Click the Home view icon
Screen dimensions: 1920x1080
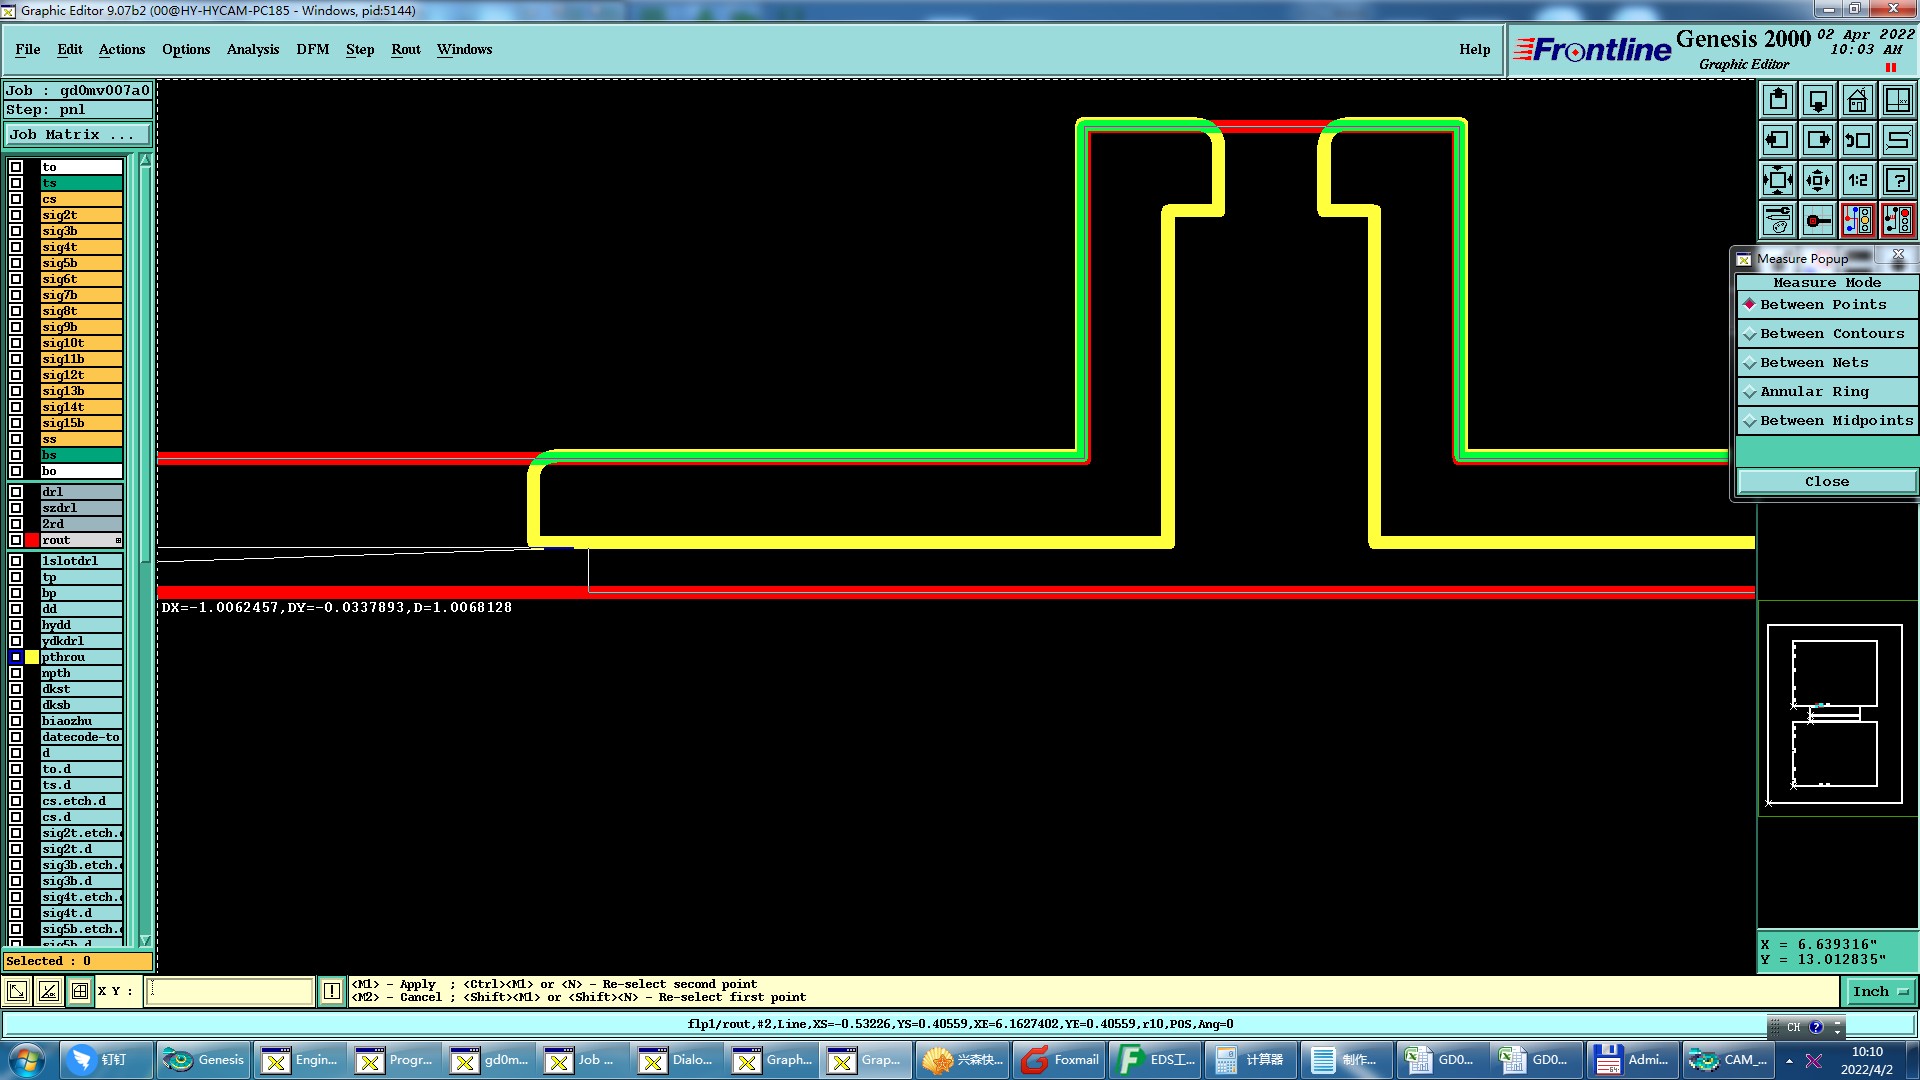click(x=1857, y=100)
